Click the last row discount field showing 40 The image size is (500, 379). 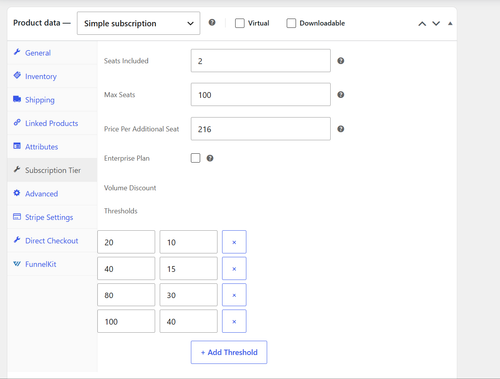tap(188, 321)
